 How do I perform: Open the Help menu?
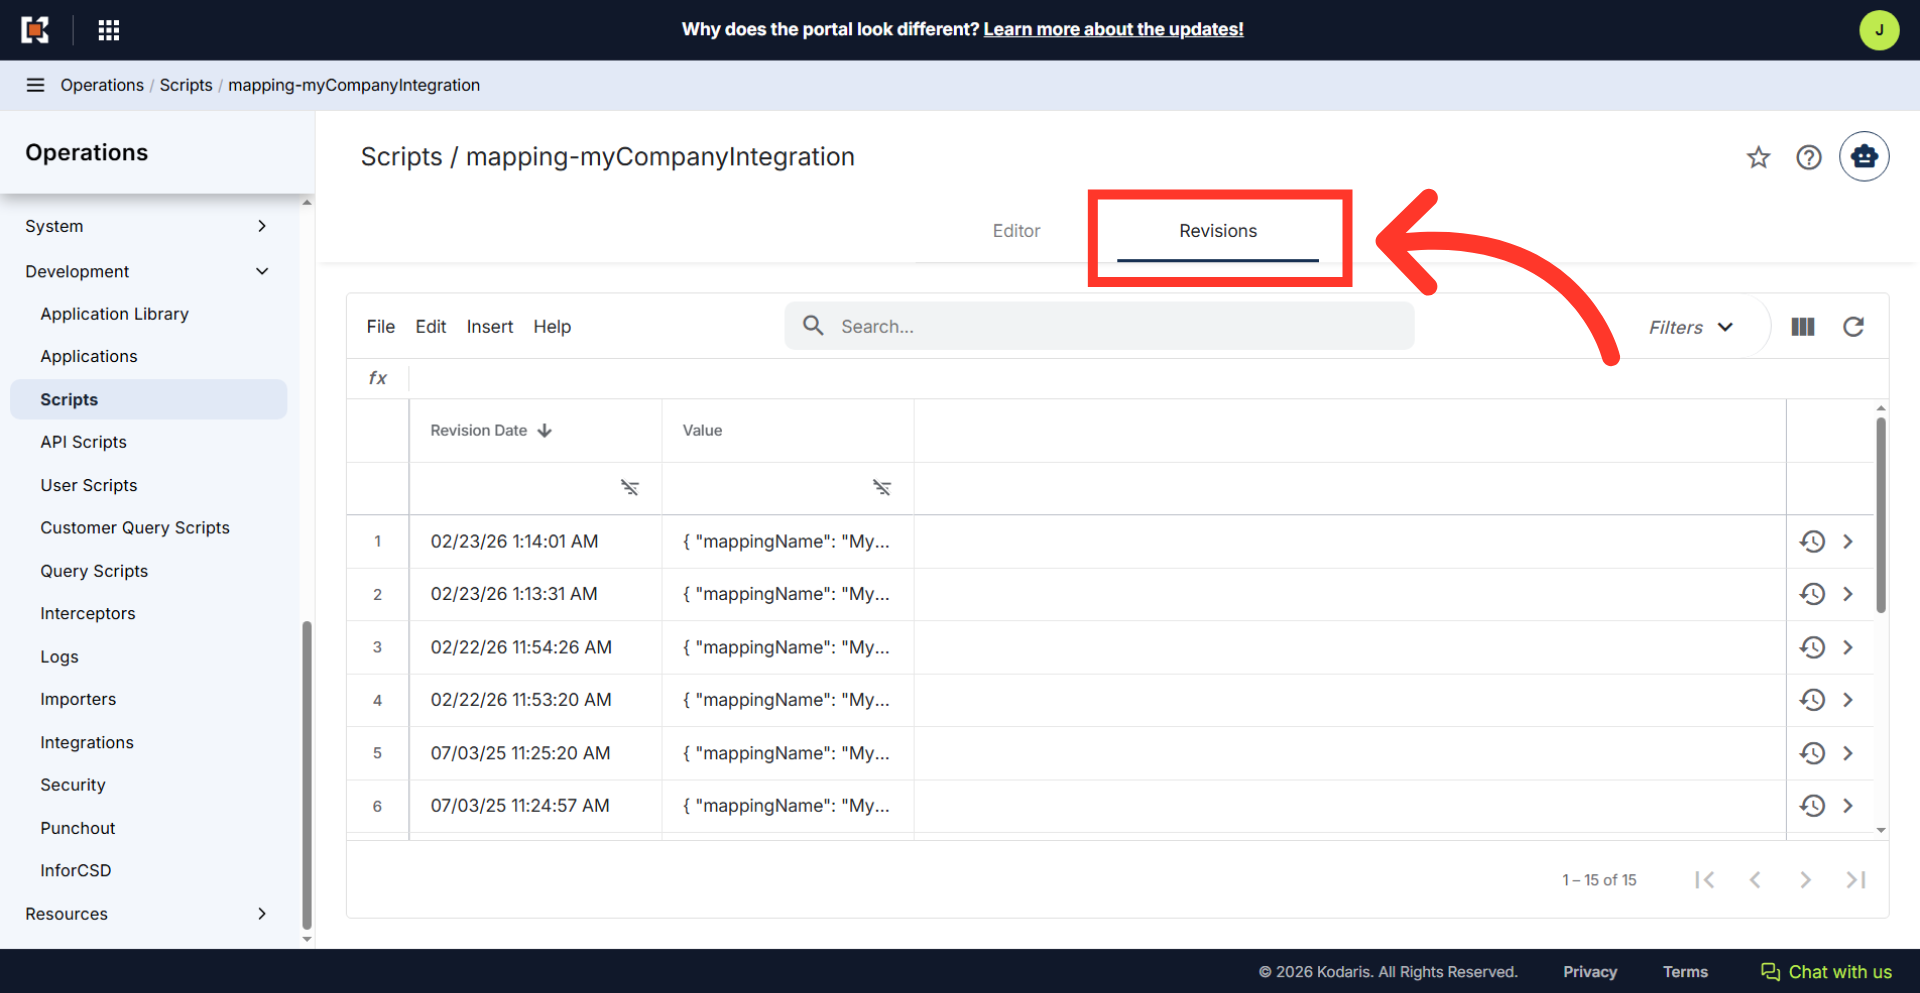point(552,327)
